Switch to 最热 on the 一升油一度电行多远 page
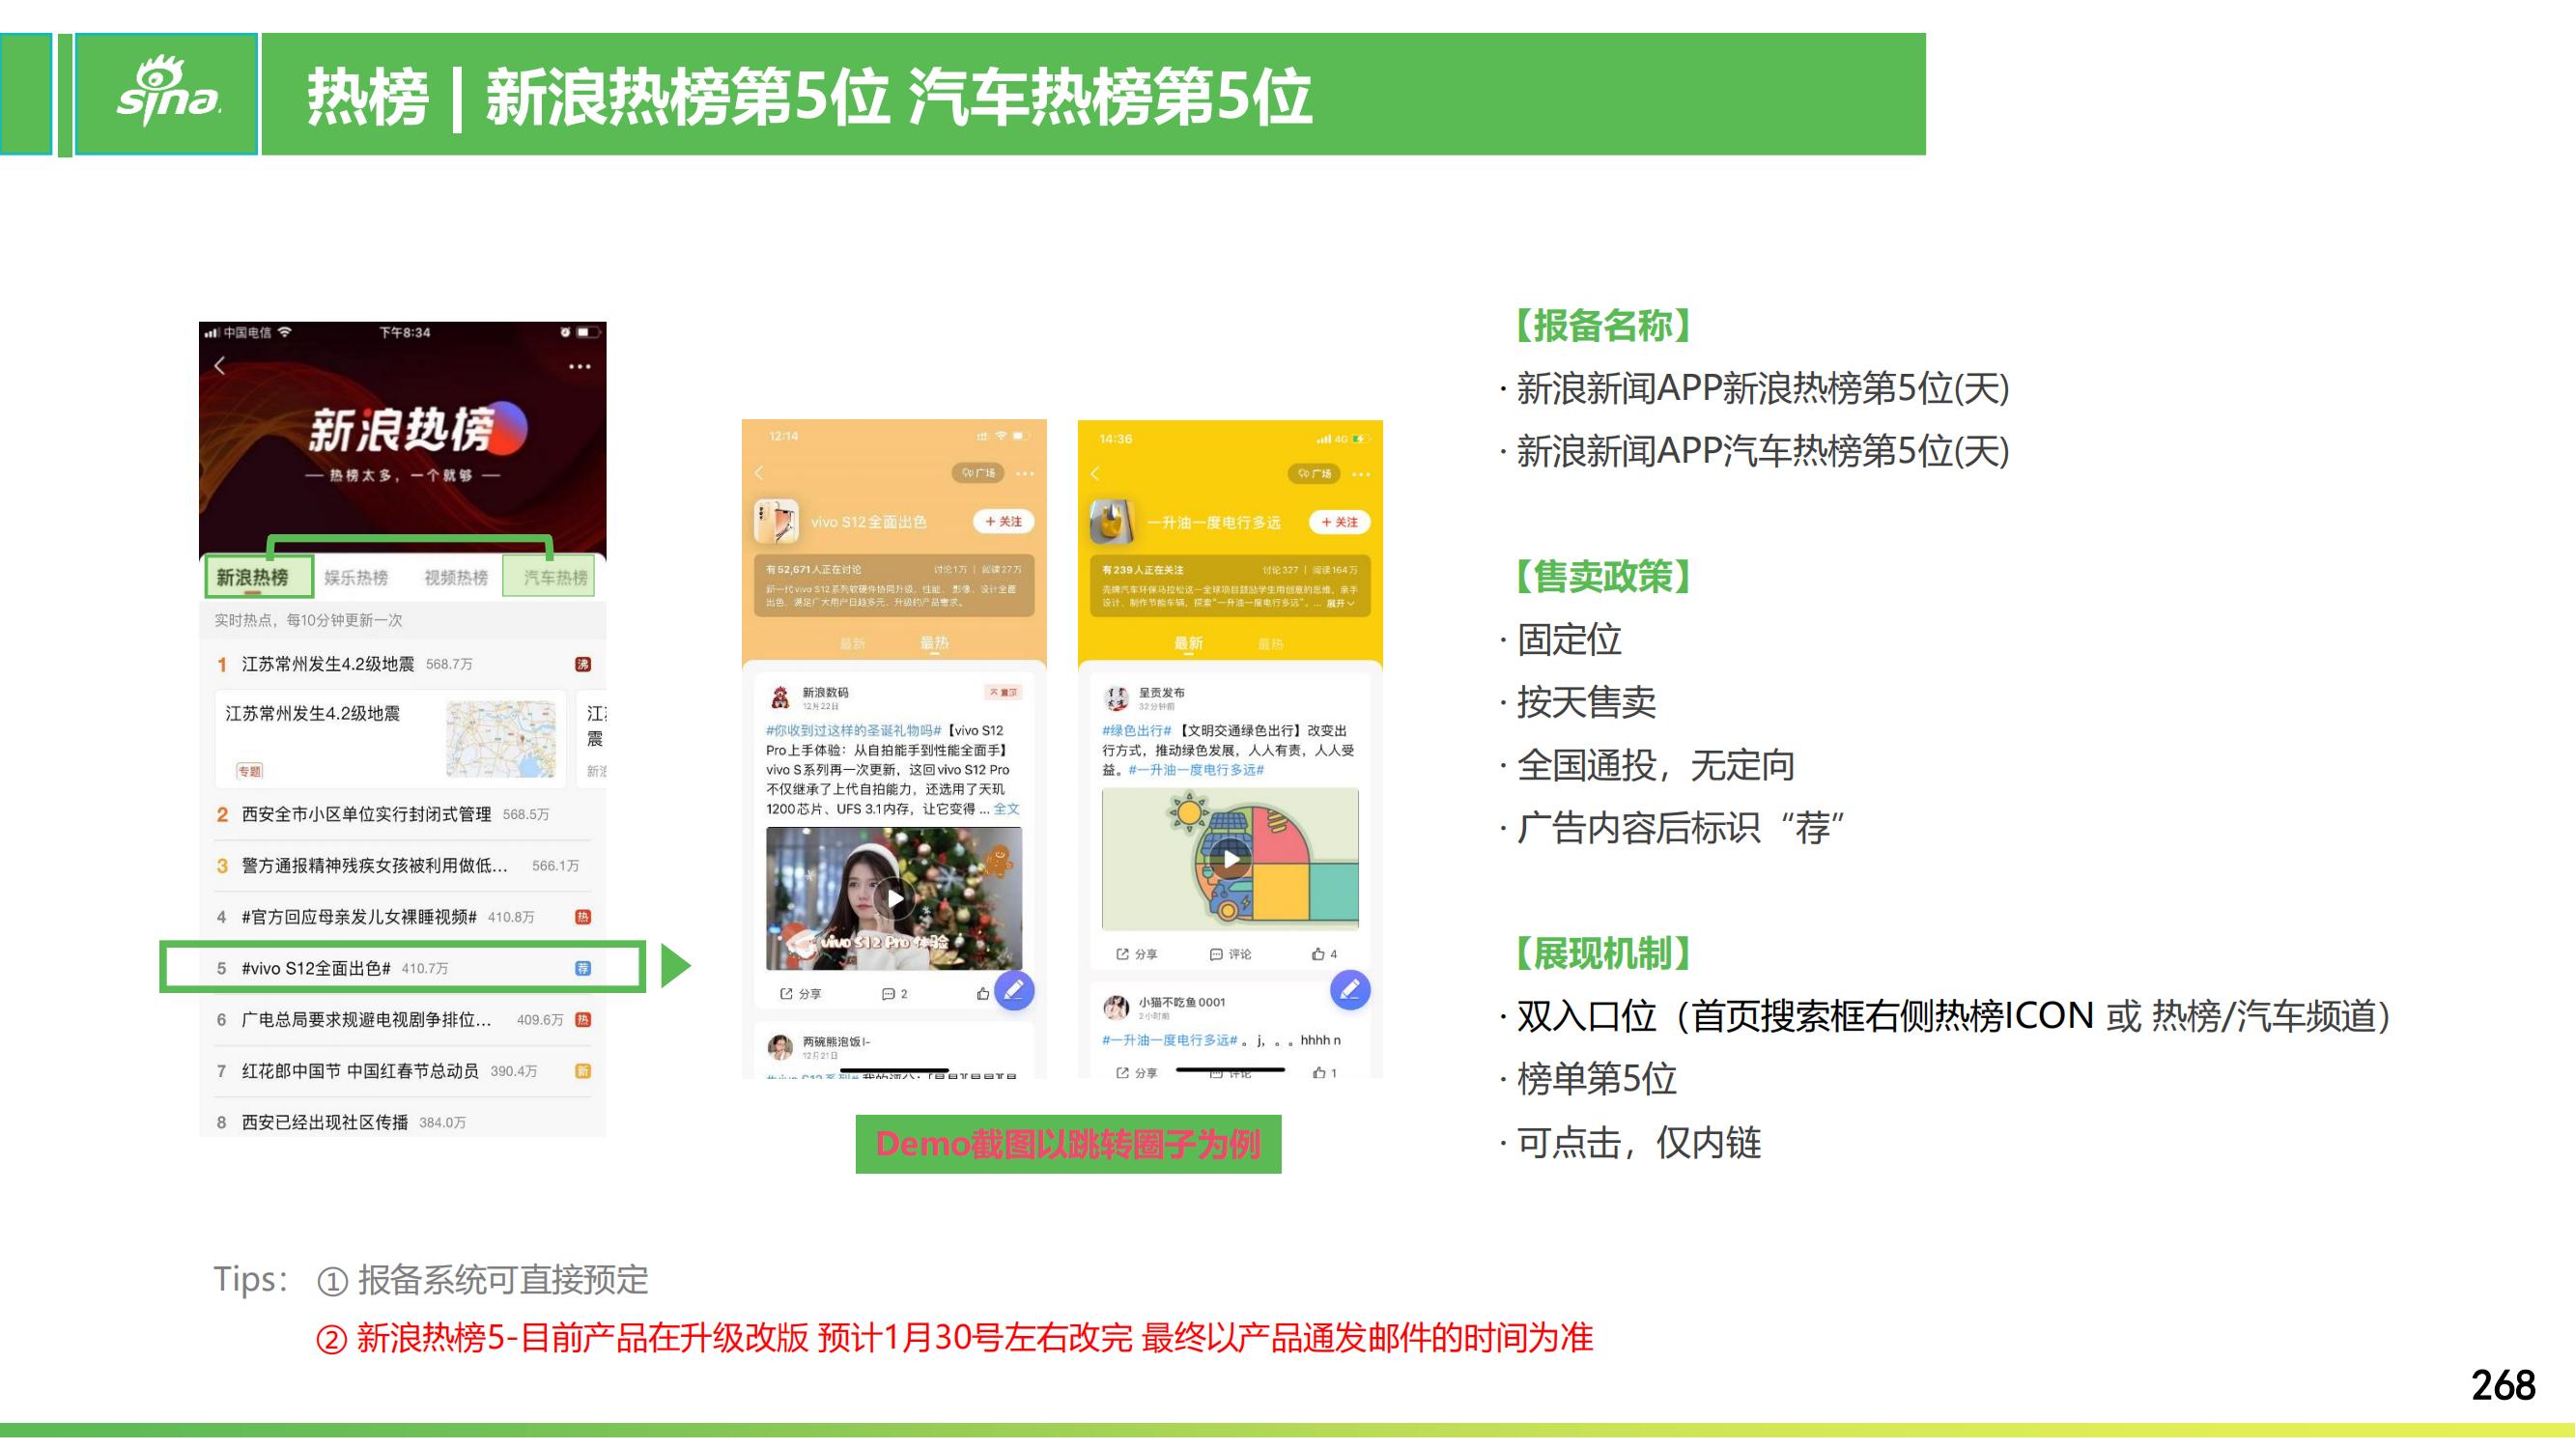2576x1449 pixels. 1270,643
